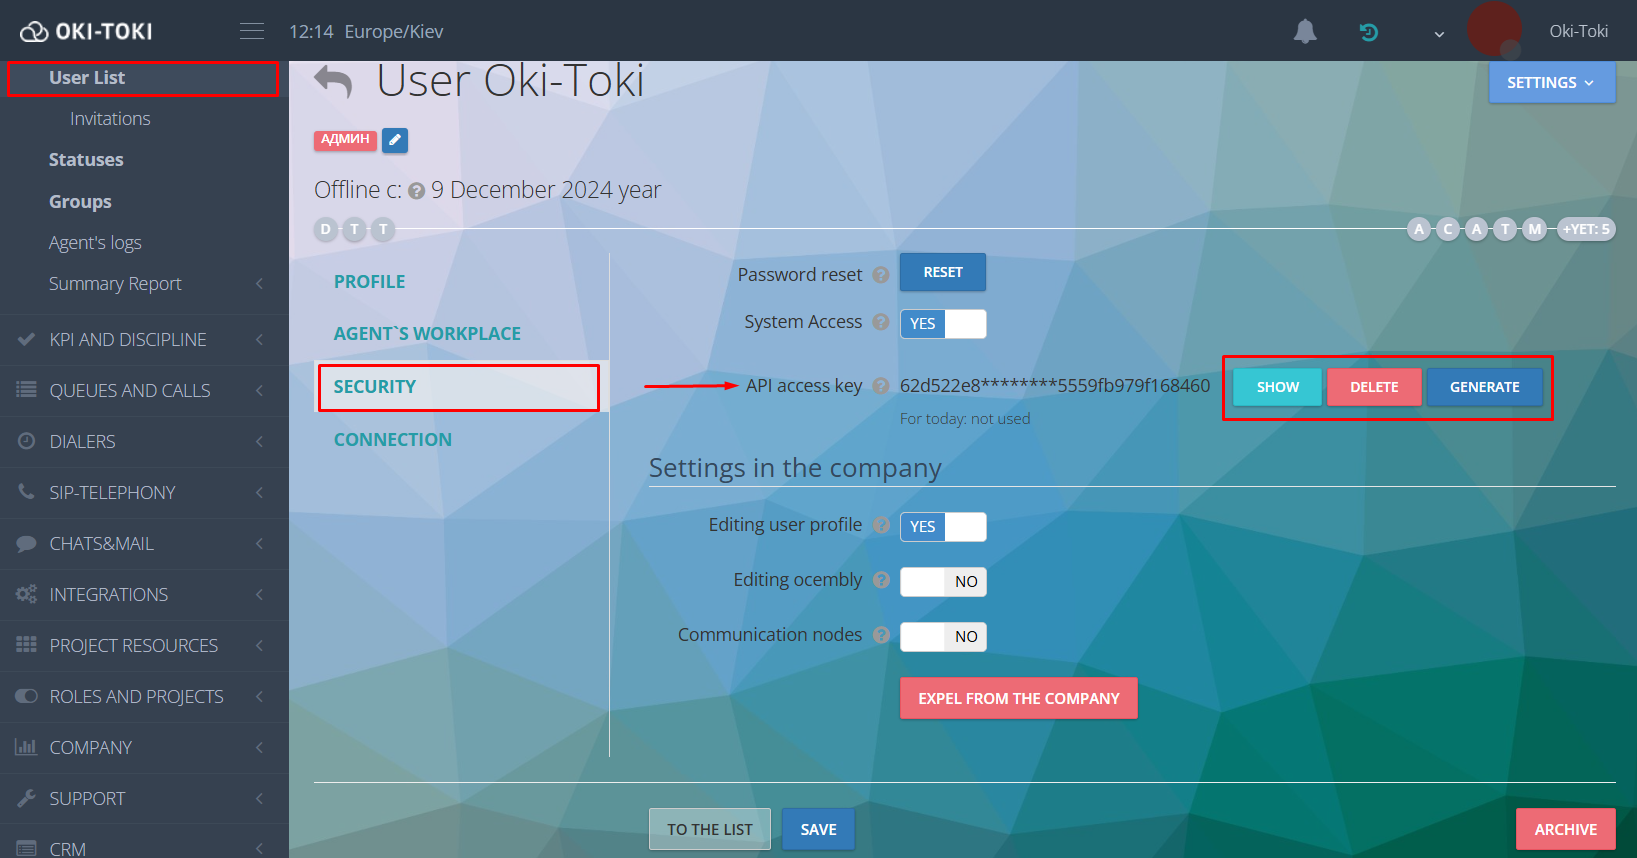Click the Support wrench icon
Image resolution: width=1637 pixels, height=858 pixels.
[x=27, y=798]
